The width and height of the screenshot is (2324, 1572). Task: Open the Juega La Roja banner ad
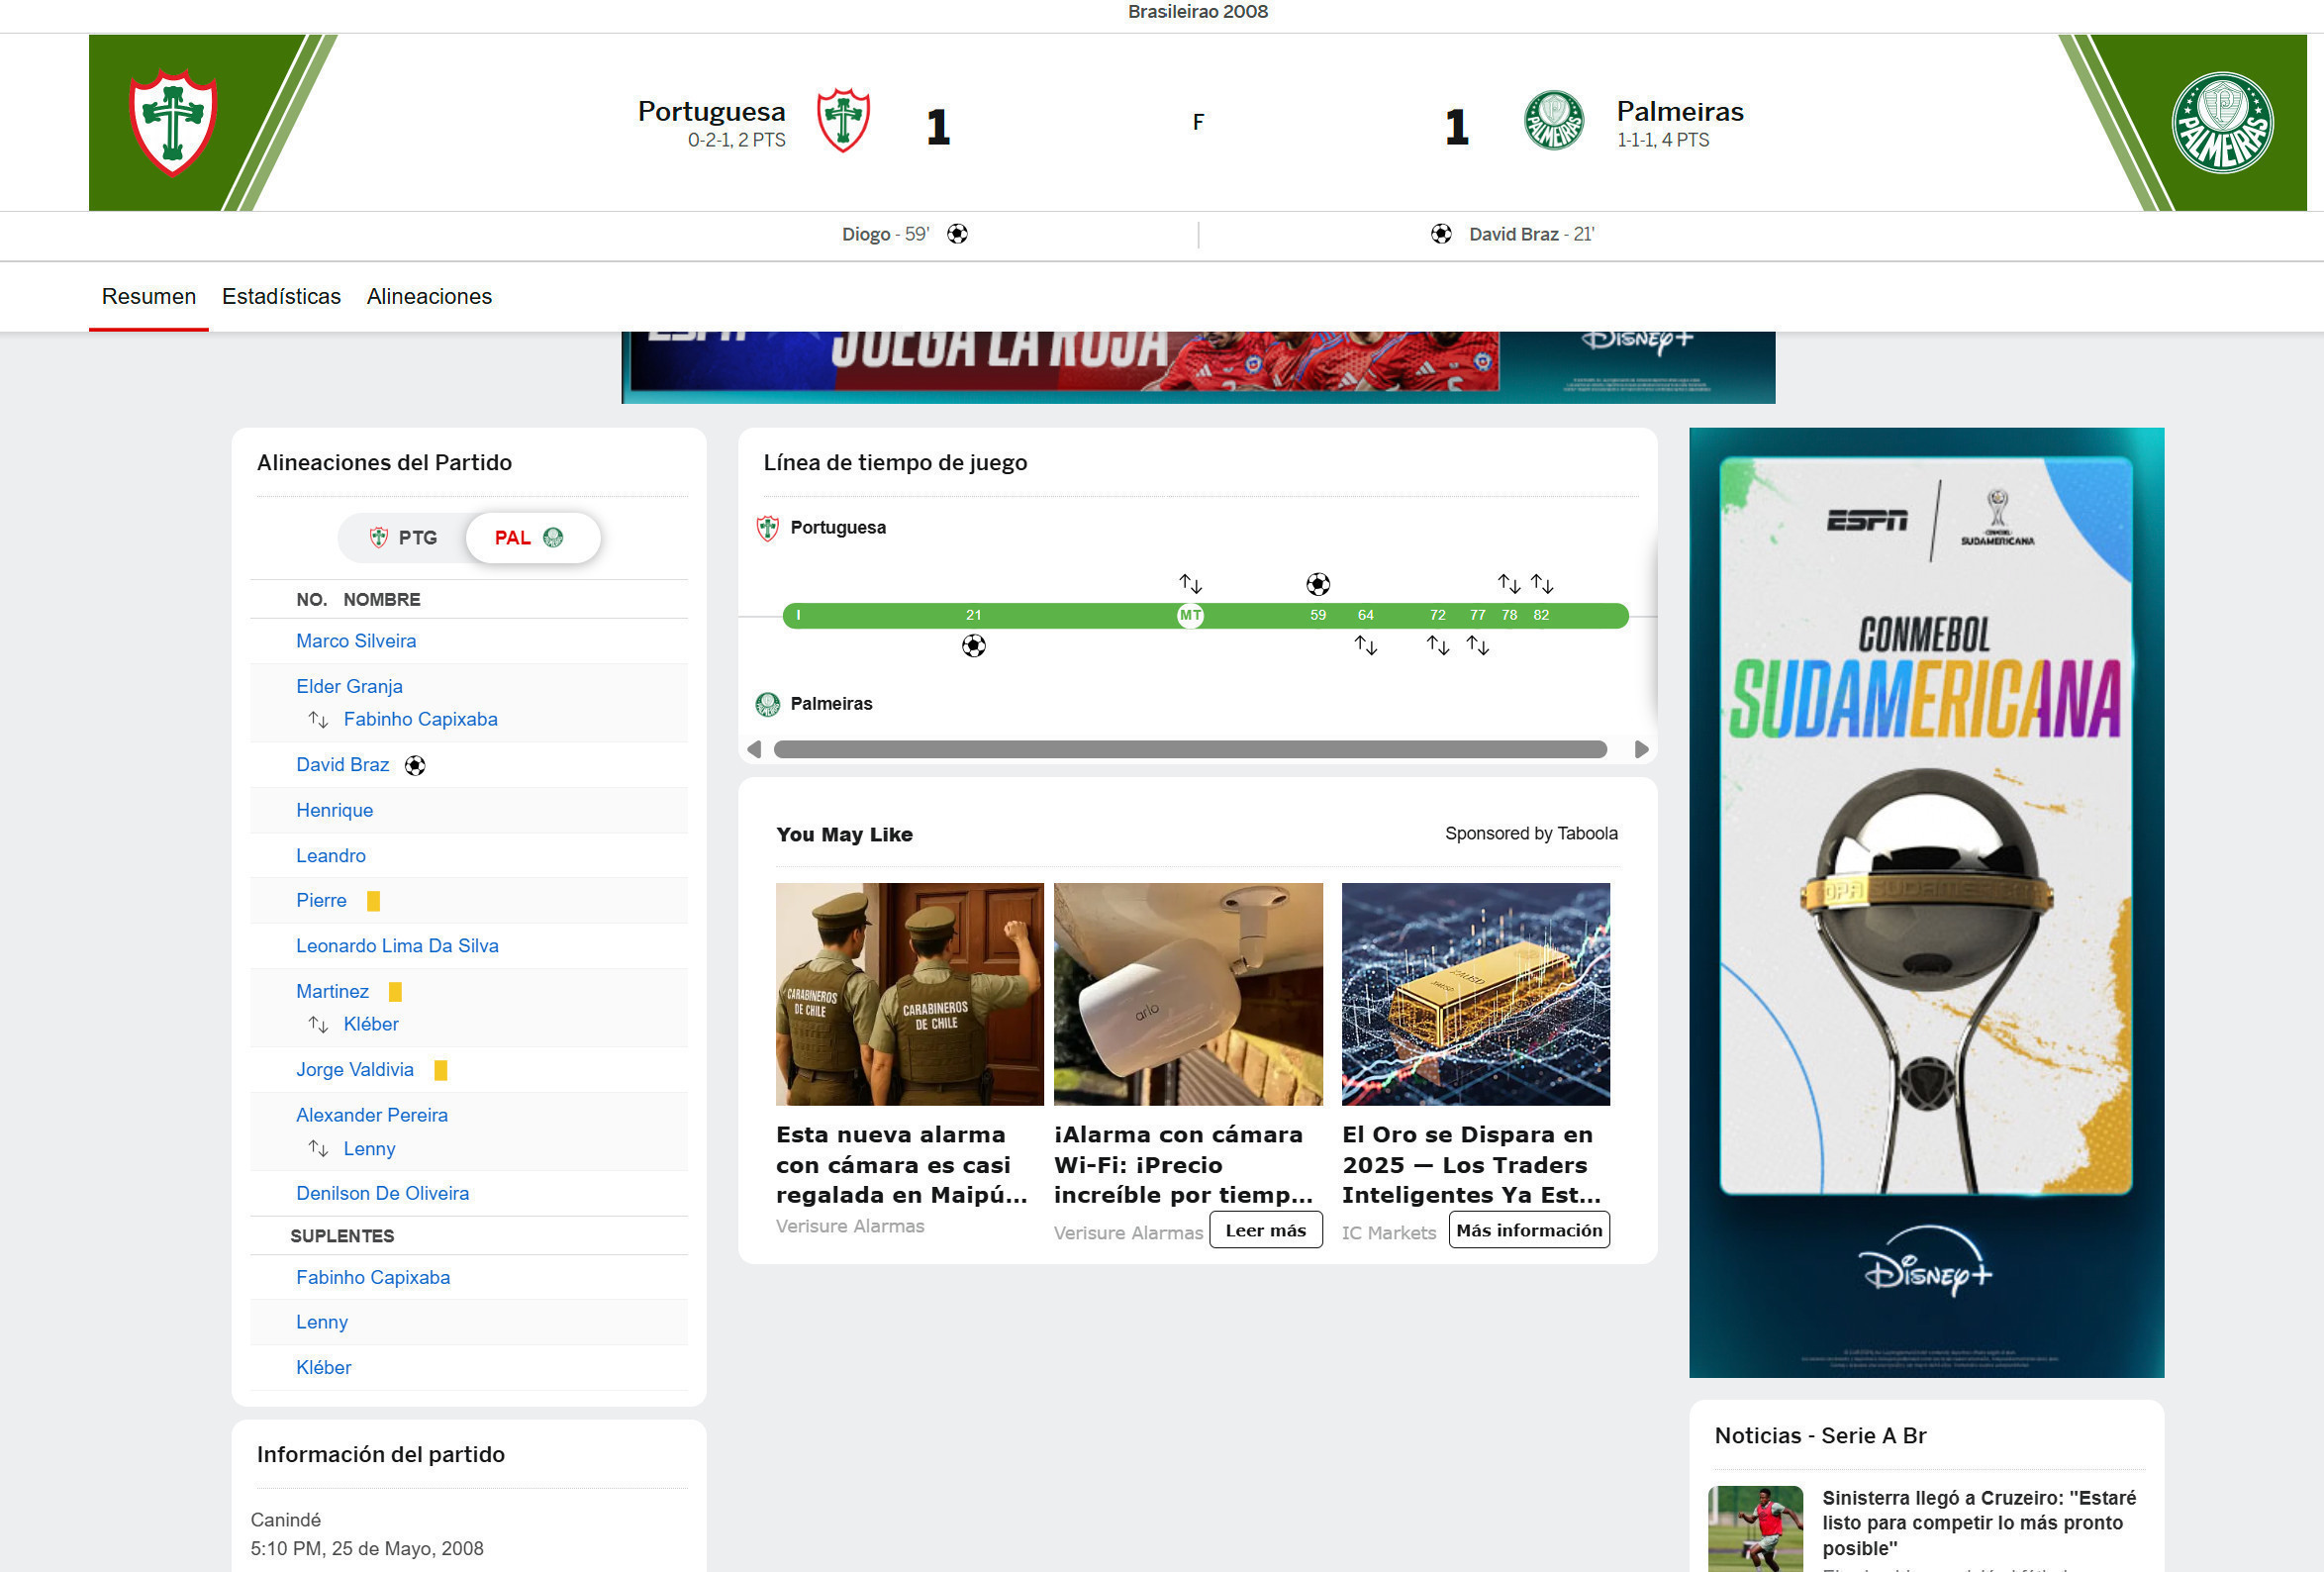coord(1198,367)
